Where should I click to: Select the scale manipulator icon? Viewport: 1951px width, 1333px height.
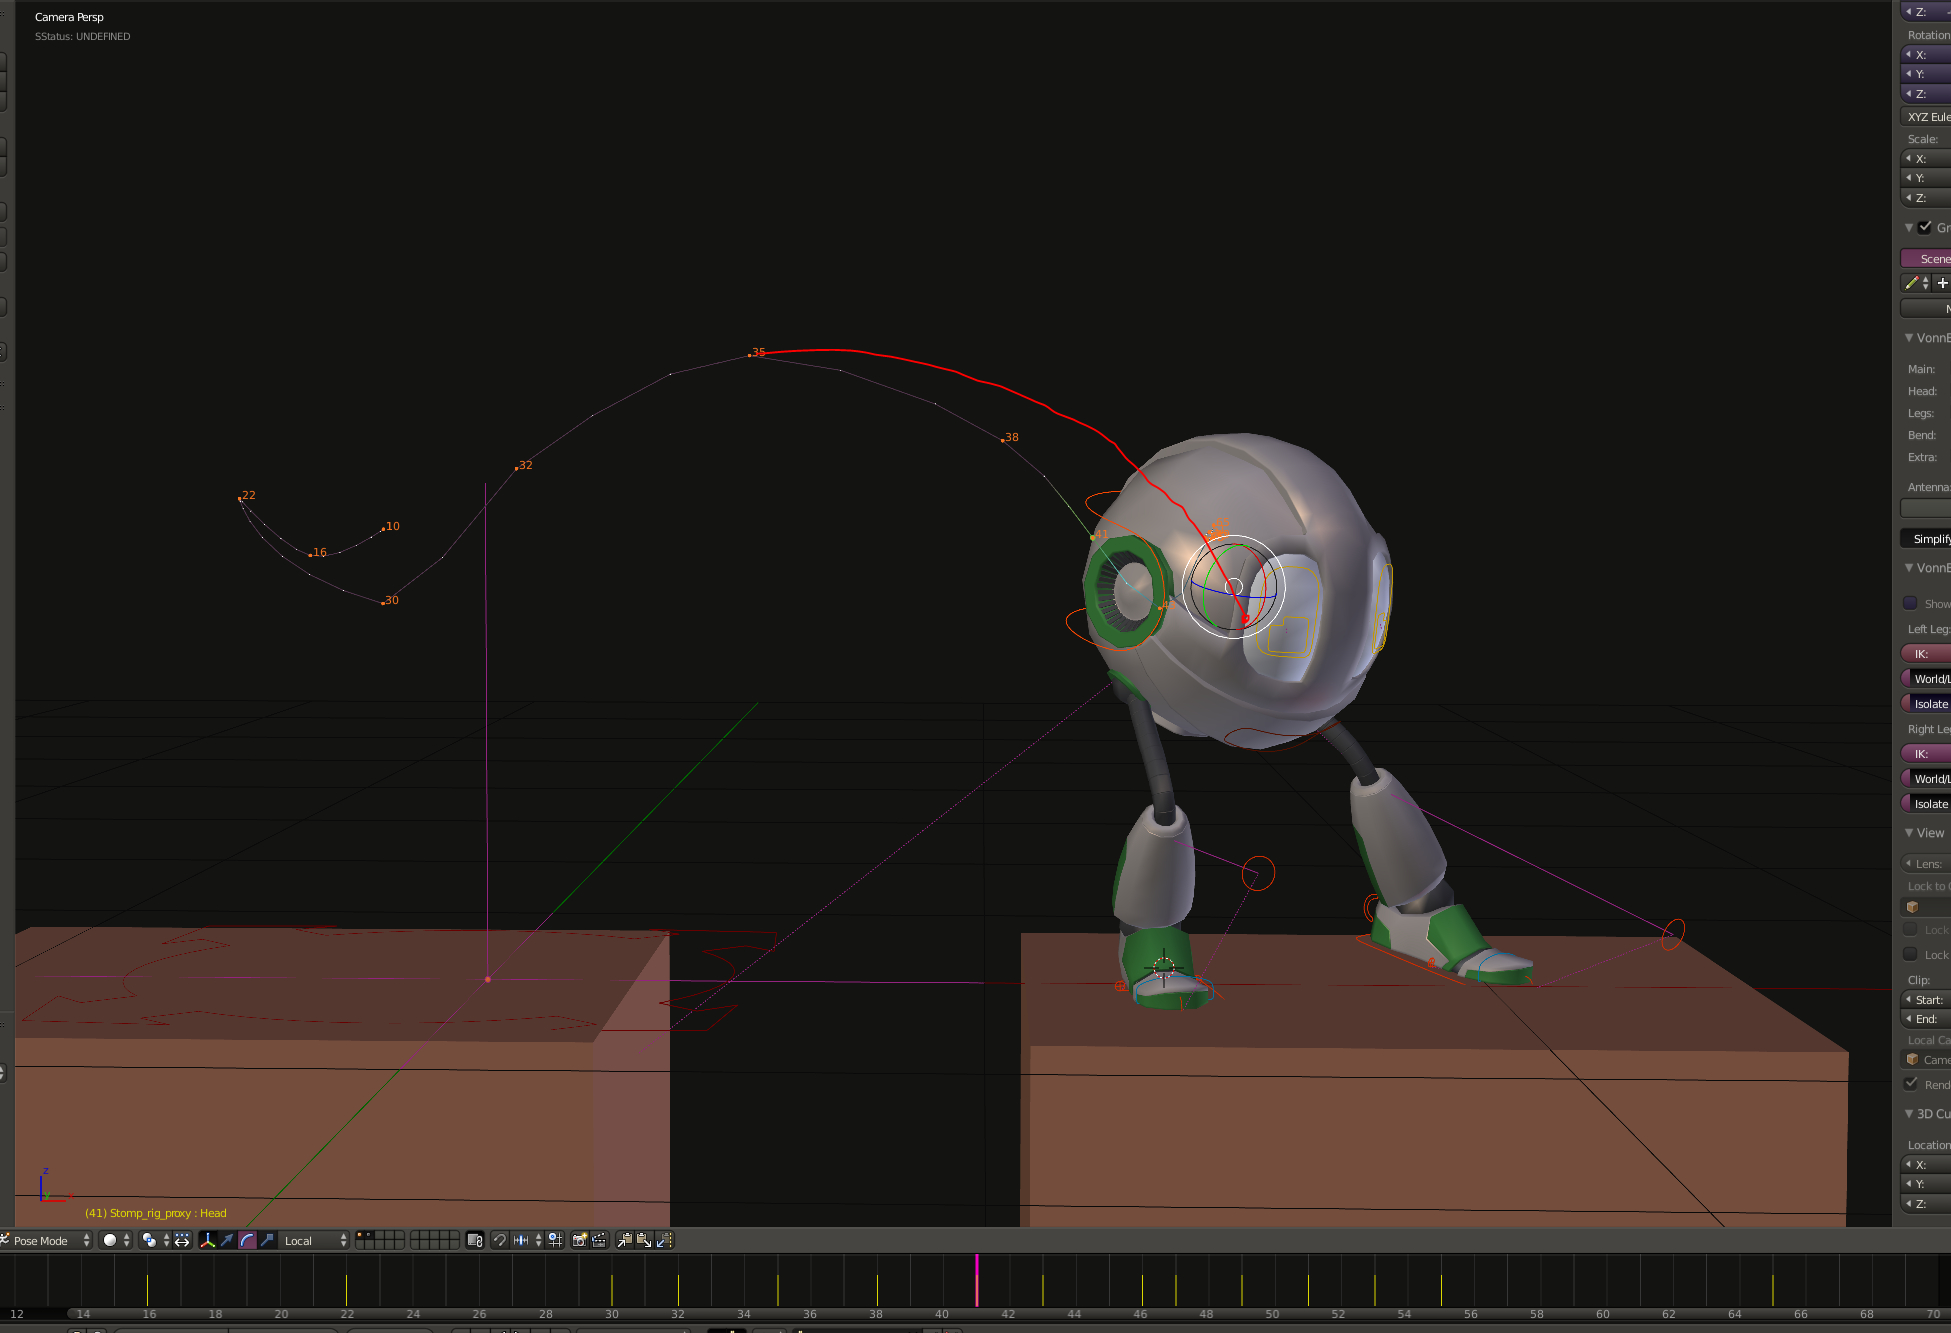267,1240
